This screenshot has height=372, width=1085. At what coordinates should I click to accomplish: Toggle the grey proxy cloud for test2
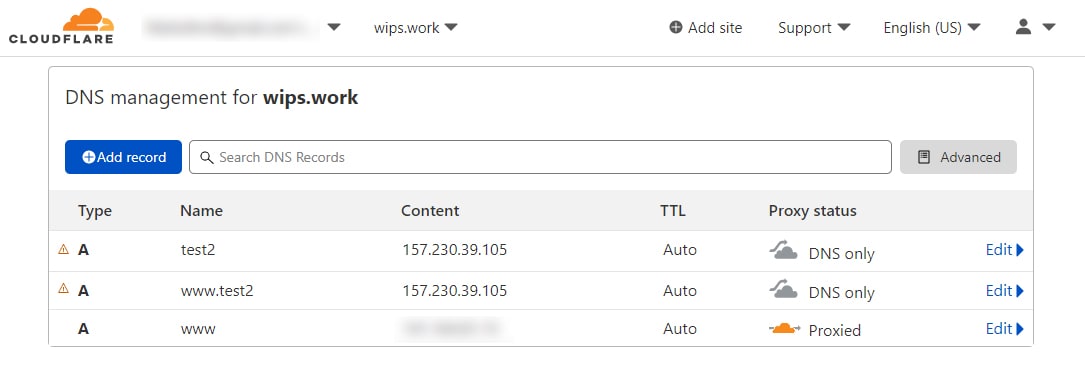coord(783,252)
